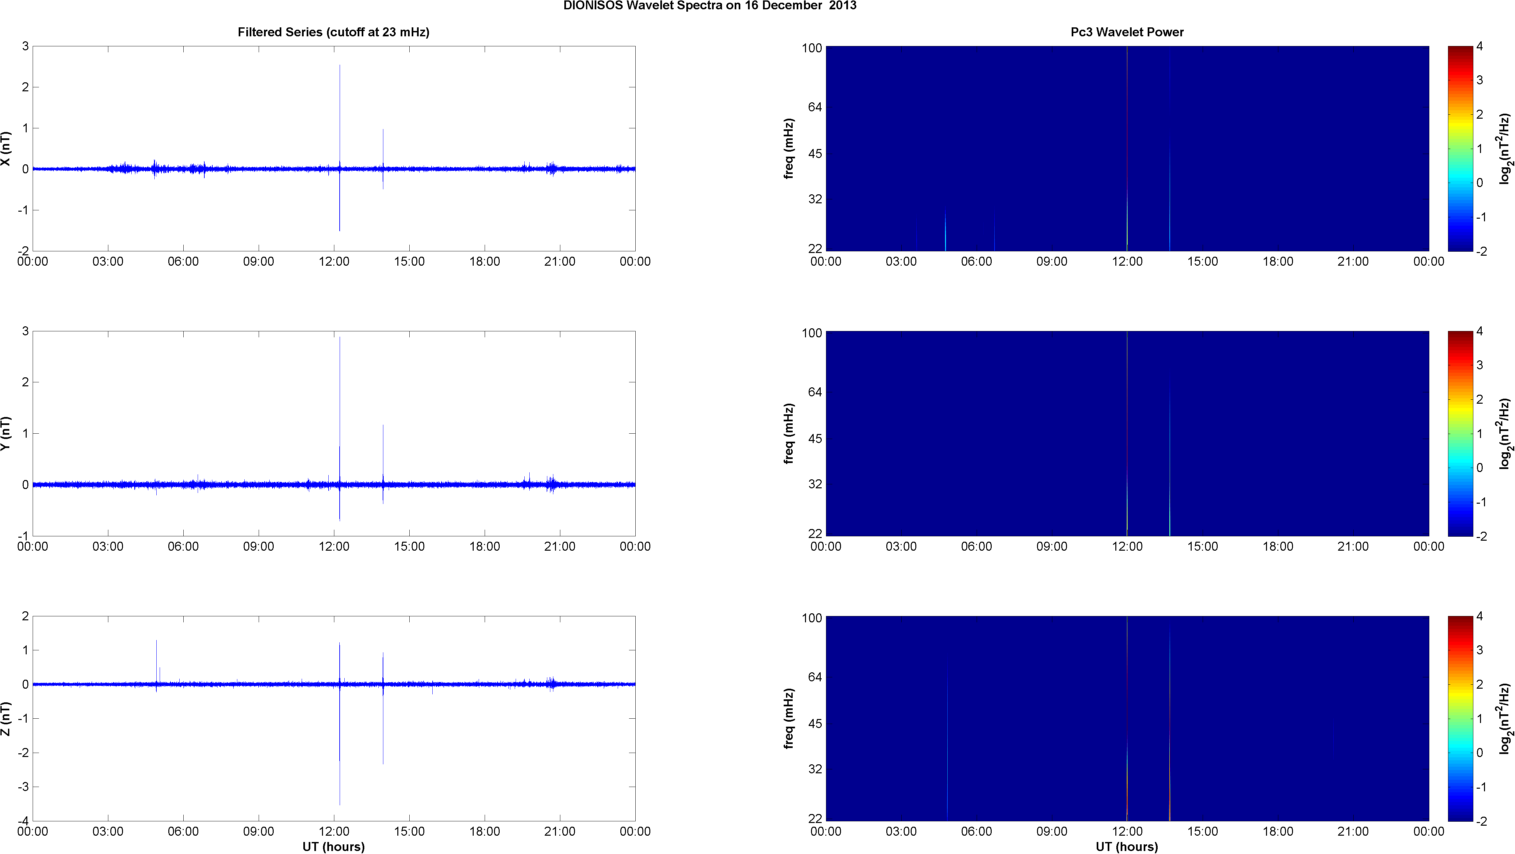Select the 14:00 spike in Y series
Viewport: 1515px width, 854px height.
(383, 450)
